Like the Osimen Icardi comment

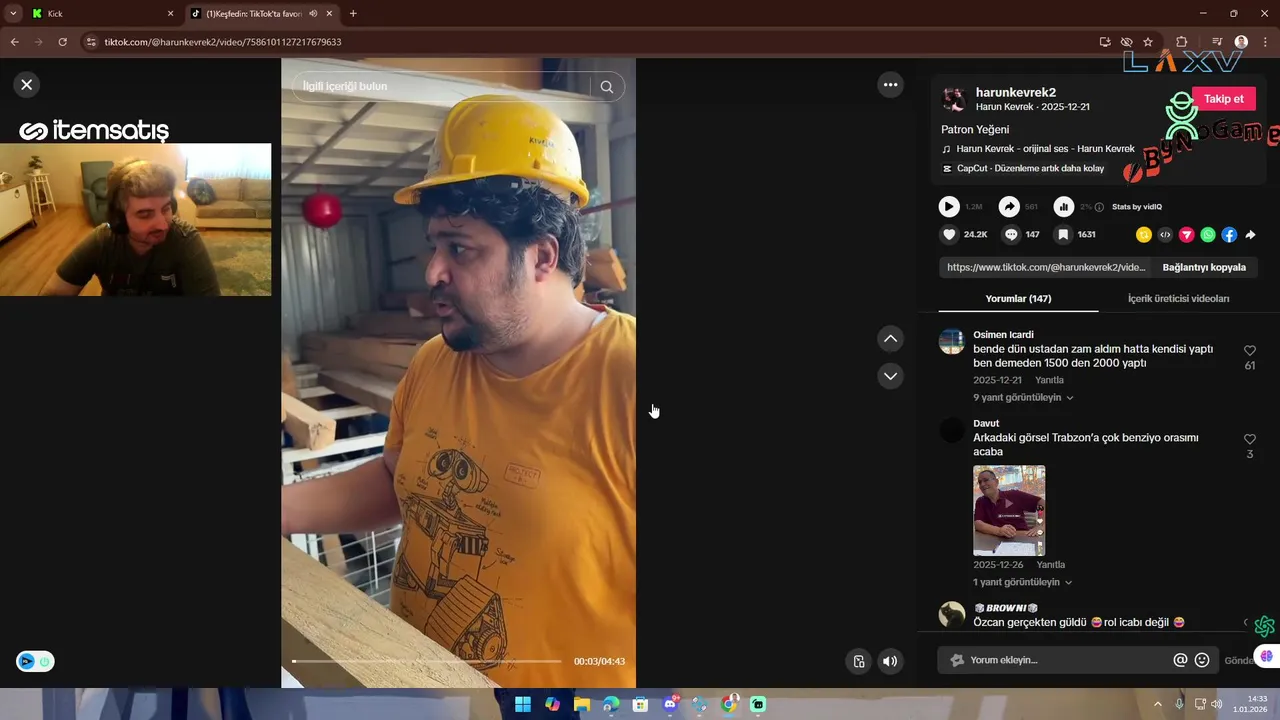click(1250, 351)
